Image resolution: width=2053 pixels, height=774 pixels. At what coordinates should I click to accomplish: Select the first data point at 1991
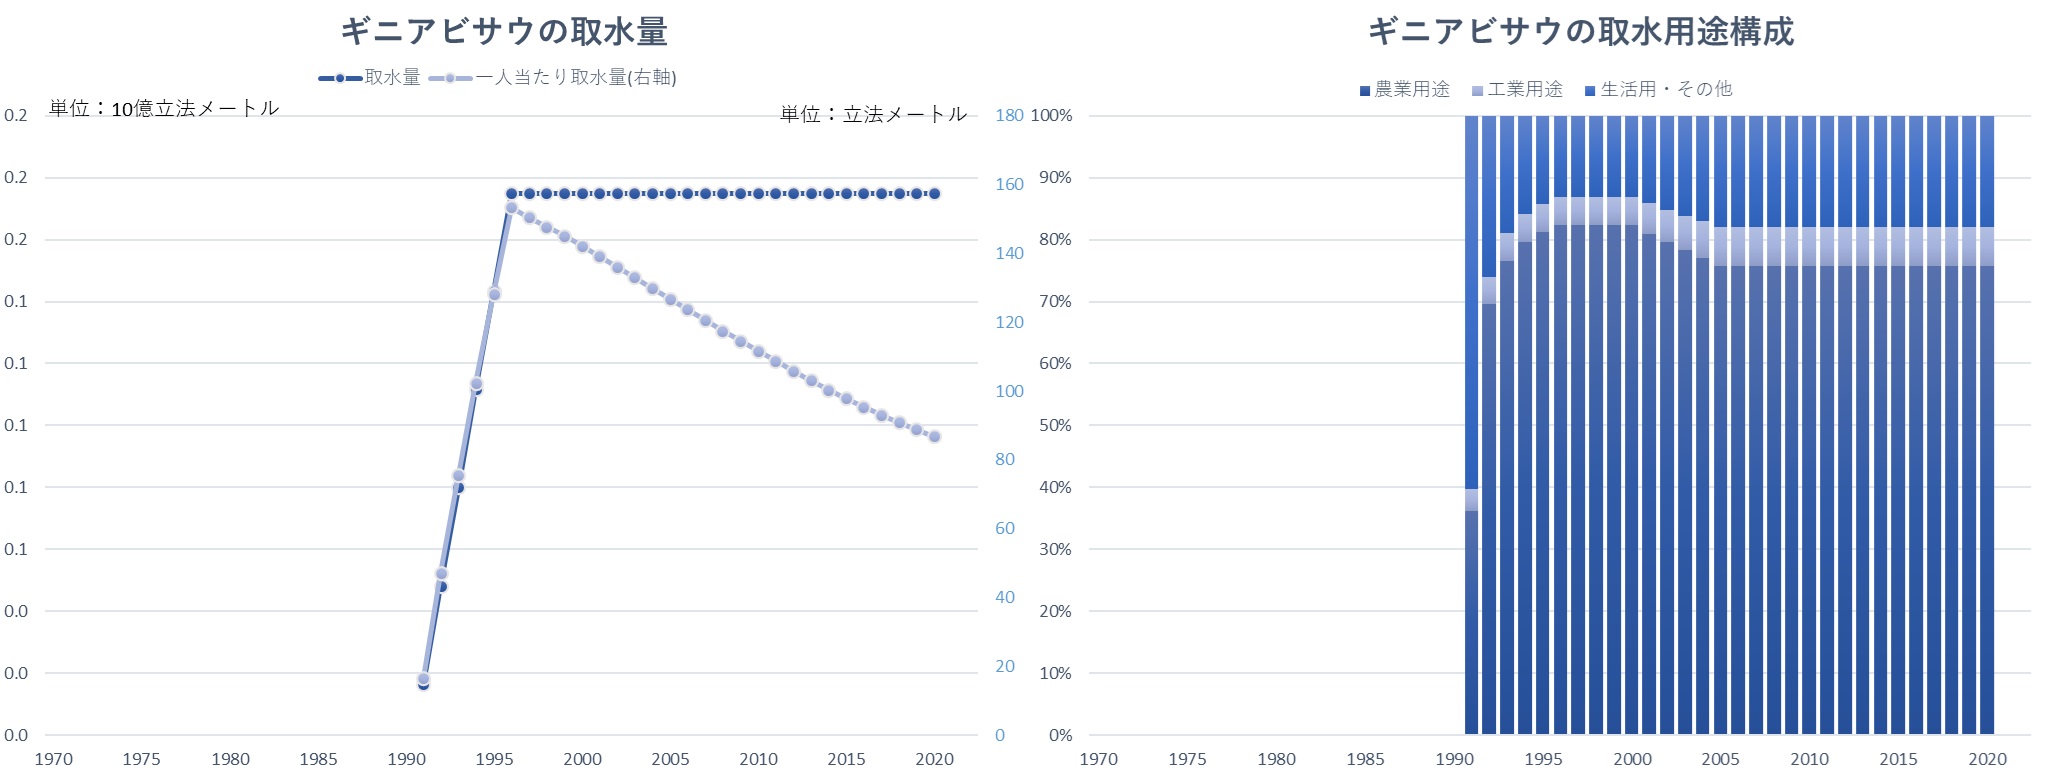423,680
